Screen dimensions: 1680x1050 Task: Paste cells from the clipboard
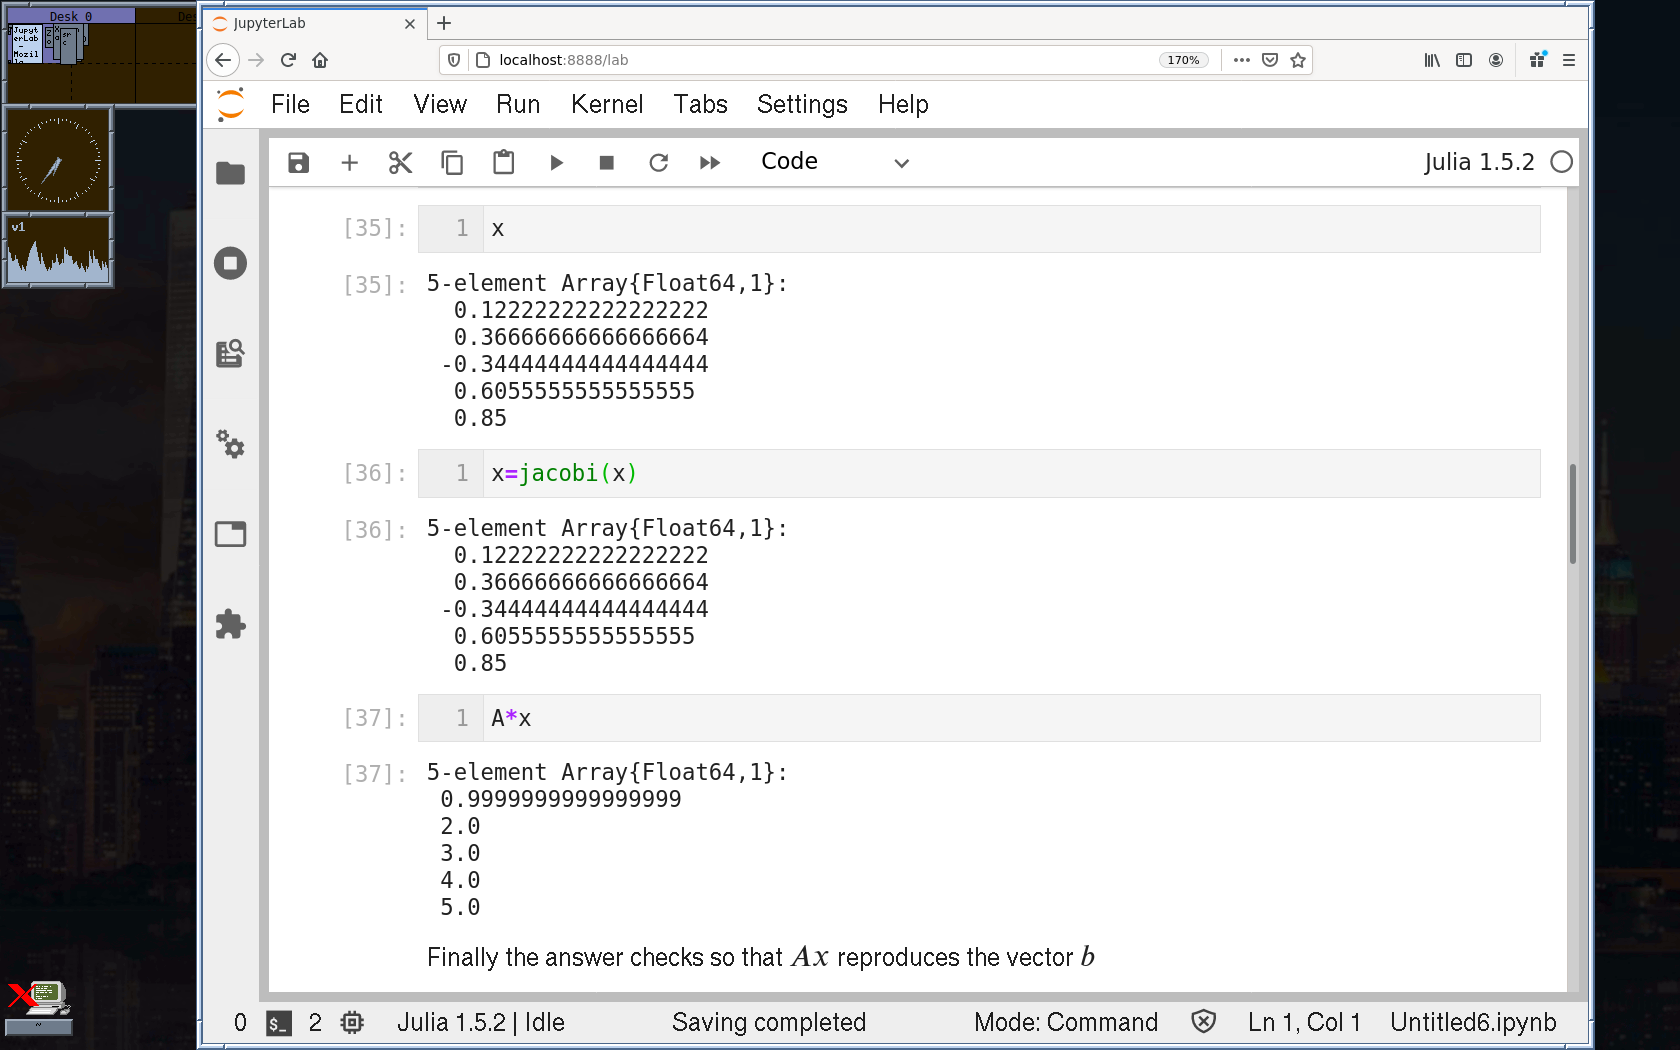[503, 163]
